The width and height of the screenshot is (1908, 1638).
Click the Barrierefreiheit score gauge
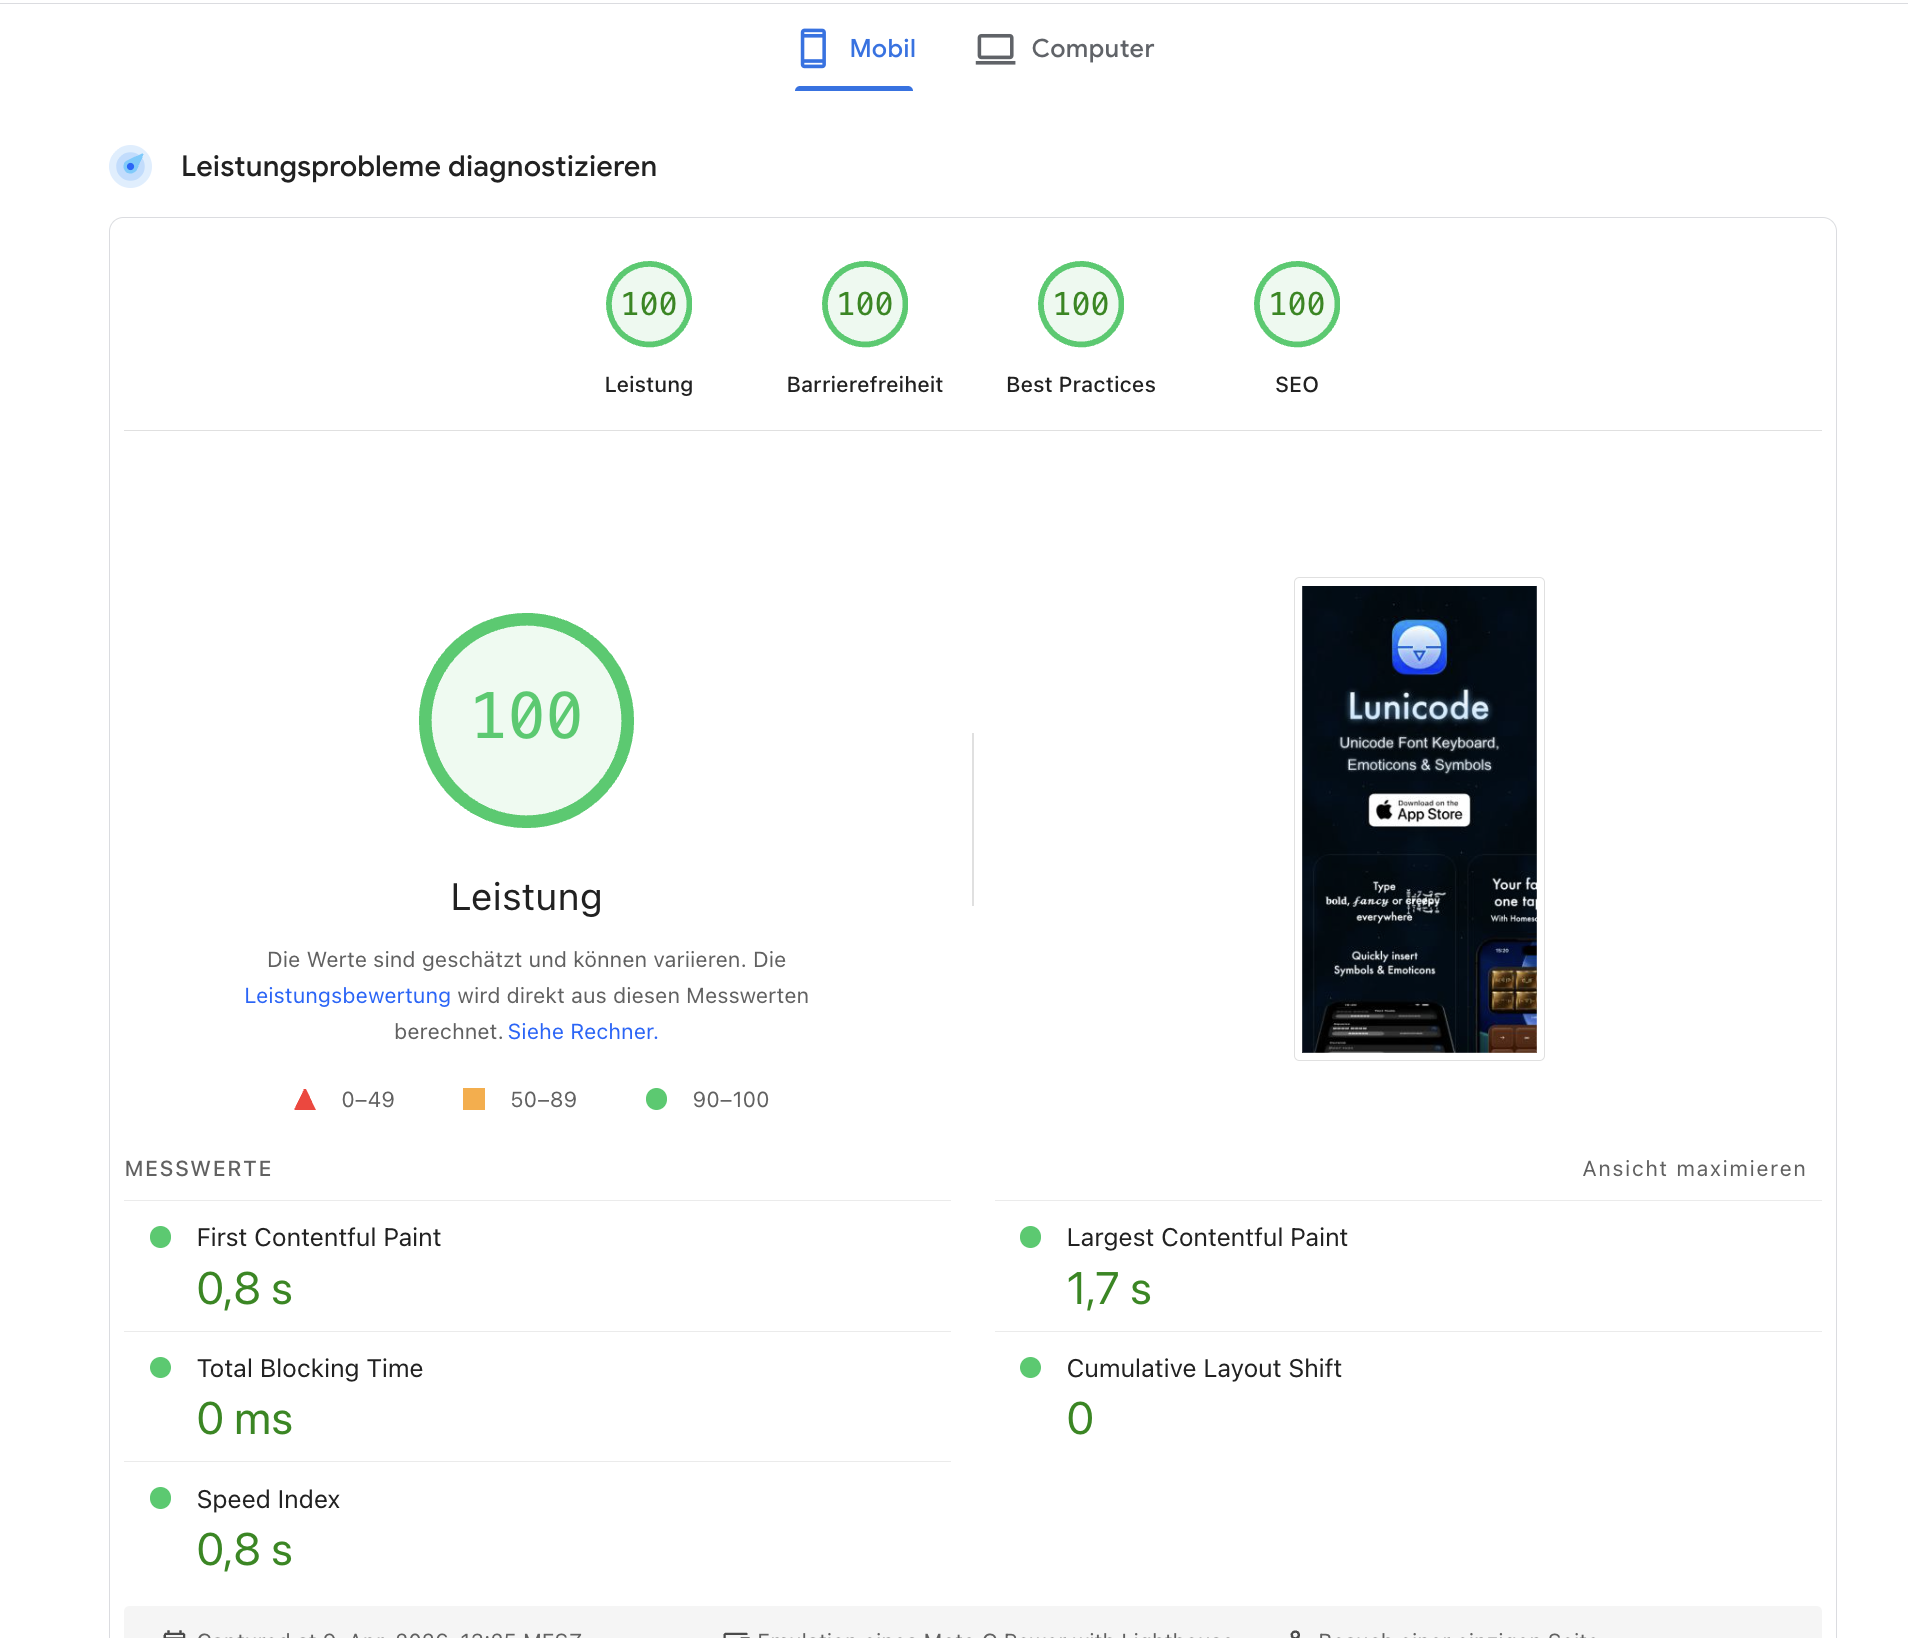click(x=865, y=304)
